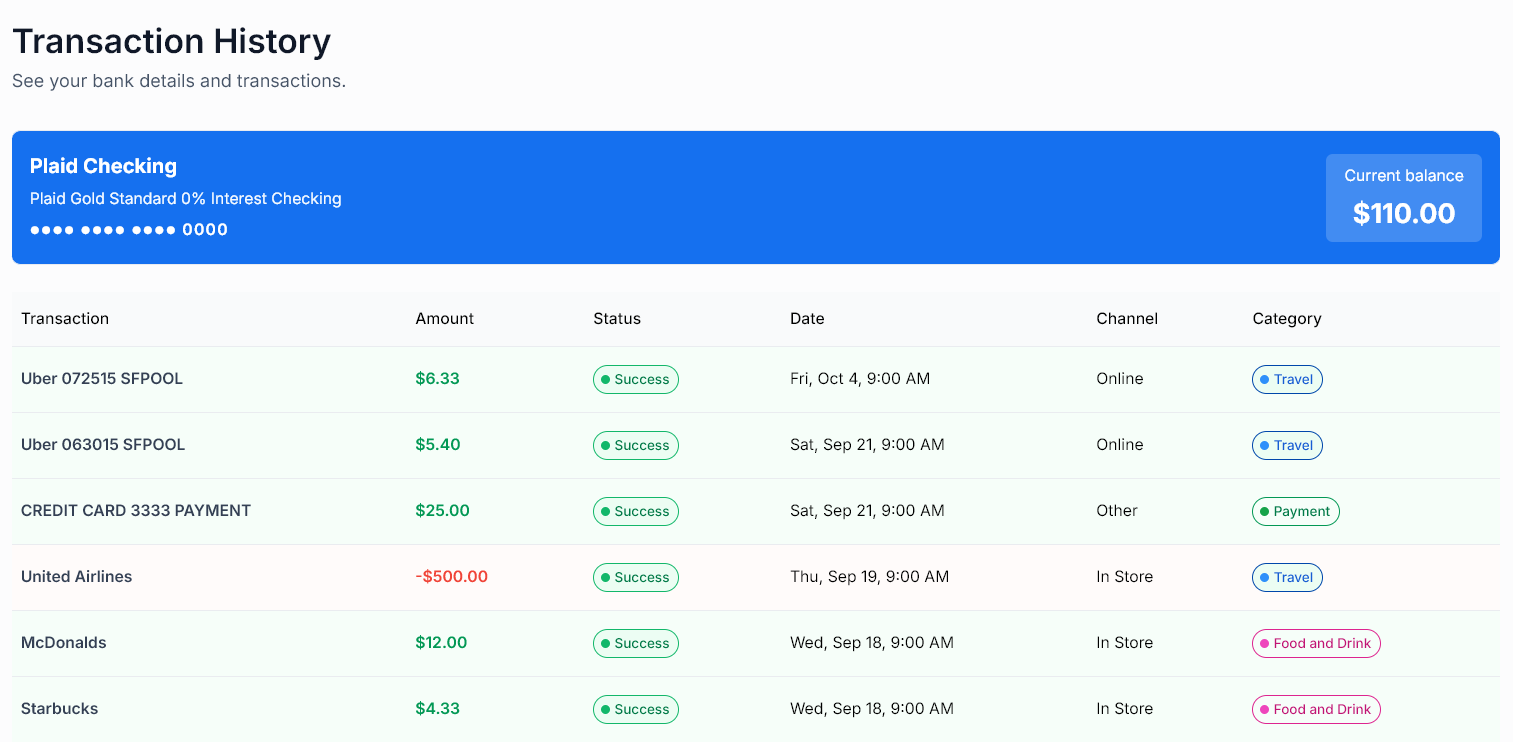Screen dimensions: 1513x742
Task: Click 'See your bank details and transactions' subtitle
Action: tap(179, 81)
